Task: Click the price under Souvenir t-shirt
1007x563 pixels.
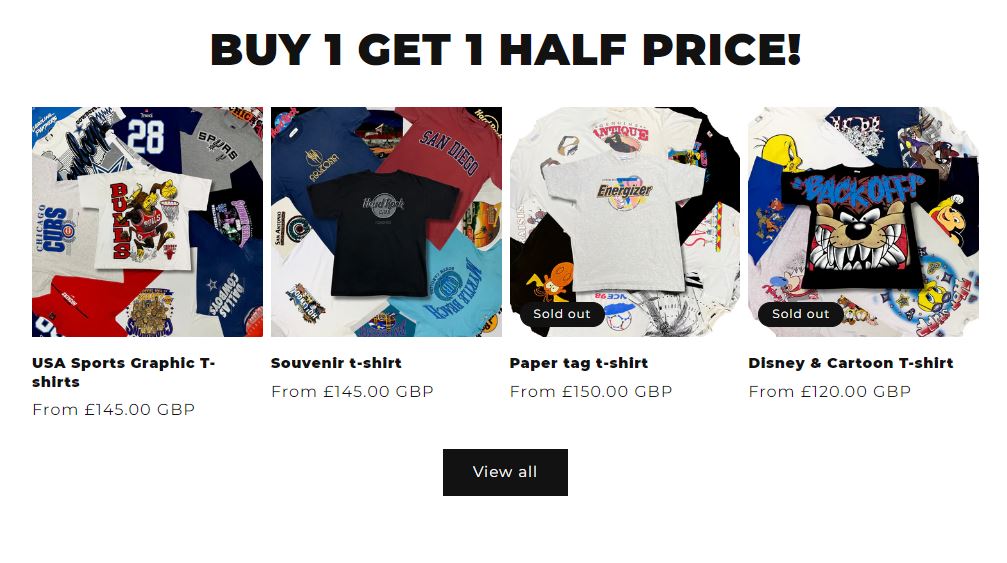Action: click(x=352, y=392)
